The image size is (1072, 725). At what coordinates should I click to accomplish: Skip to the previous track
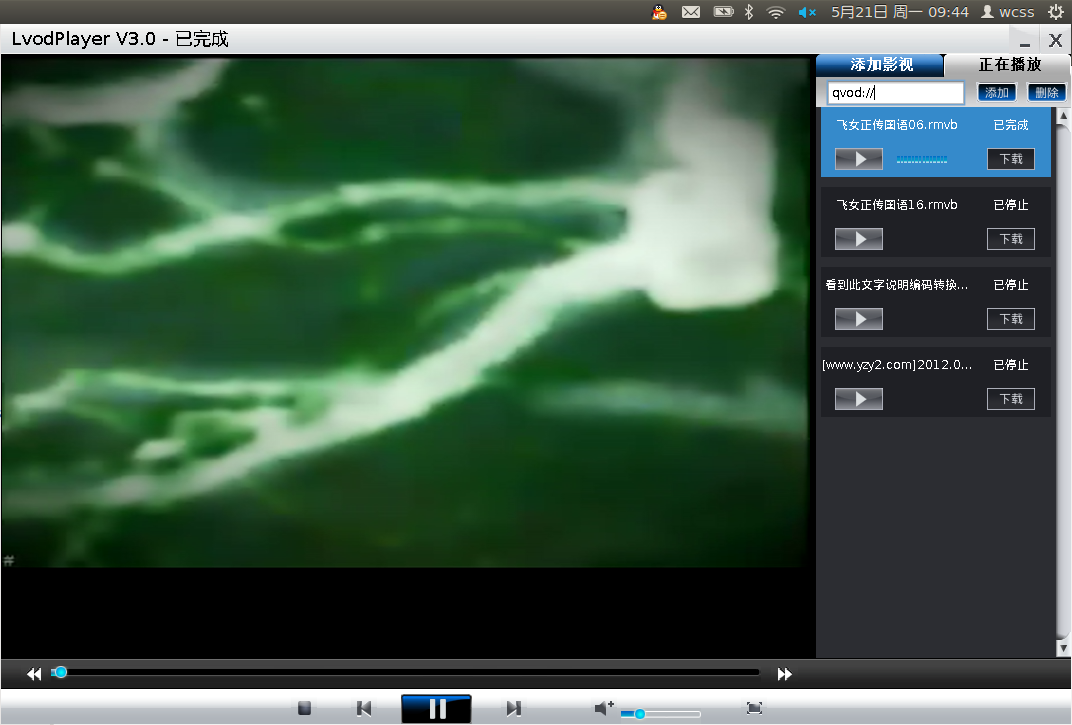pos(364,709)
